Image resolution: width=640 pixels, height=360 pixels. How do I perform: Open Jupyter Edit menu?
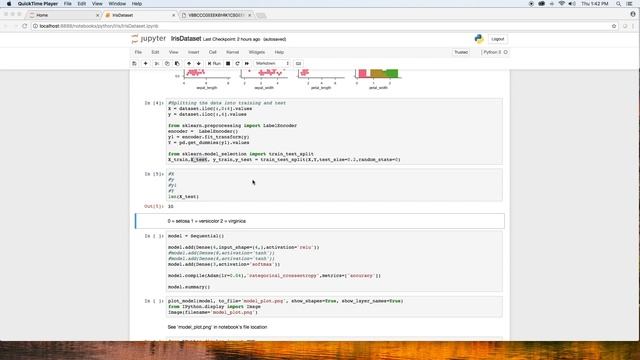(x=155, y=52)
